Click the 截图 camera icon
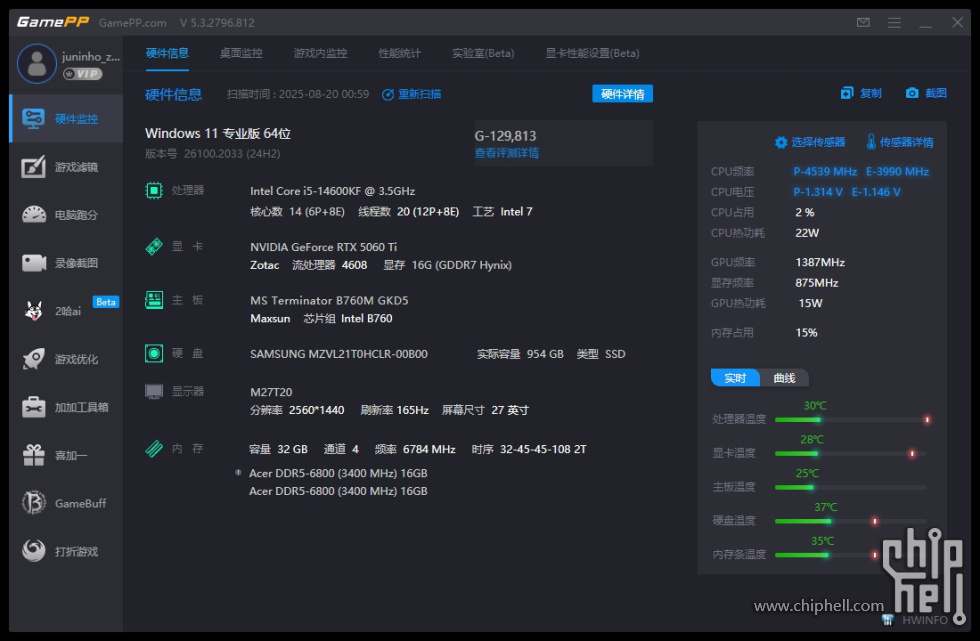 [912, 93]
